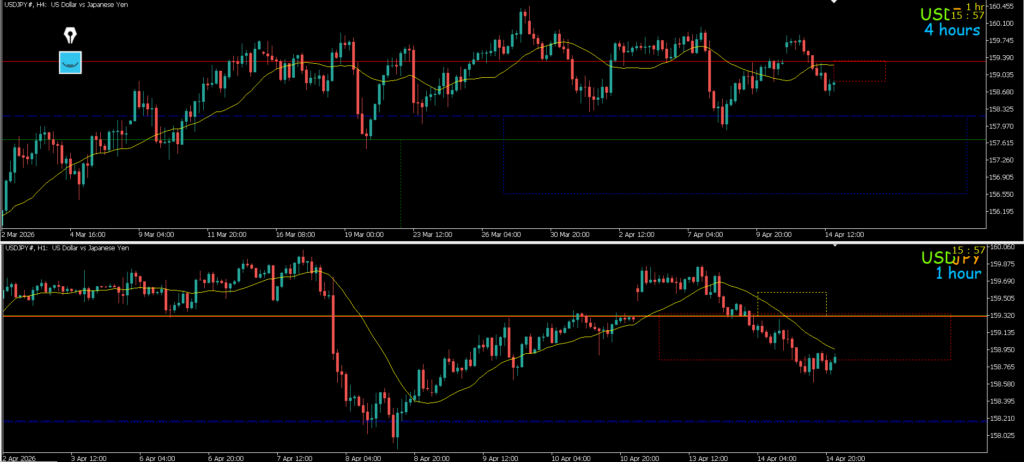This screenshot has height=462, width=1024.
Task: Click the white pen nib icon
Action: [x=70, y=35]
